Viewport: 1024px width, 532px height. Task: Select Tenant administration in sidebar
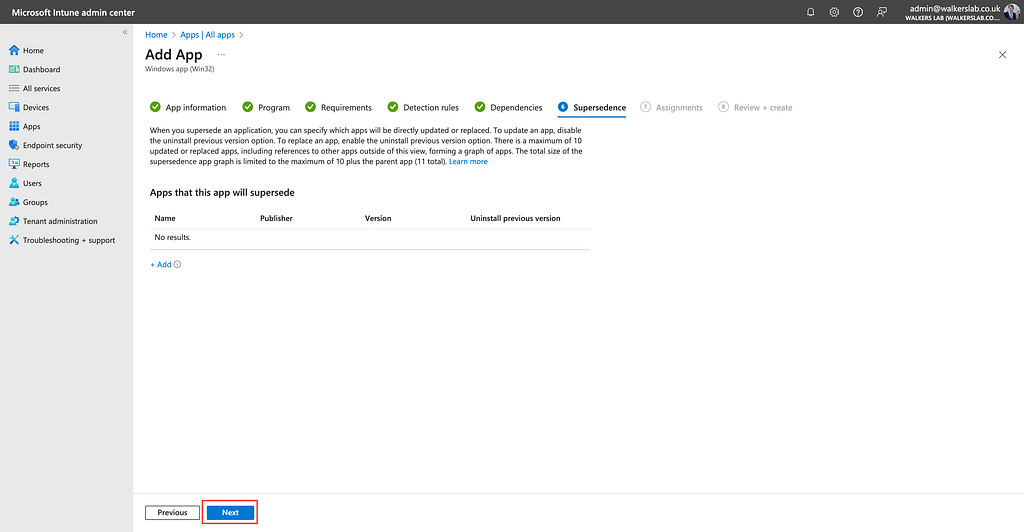point(60,221)
